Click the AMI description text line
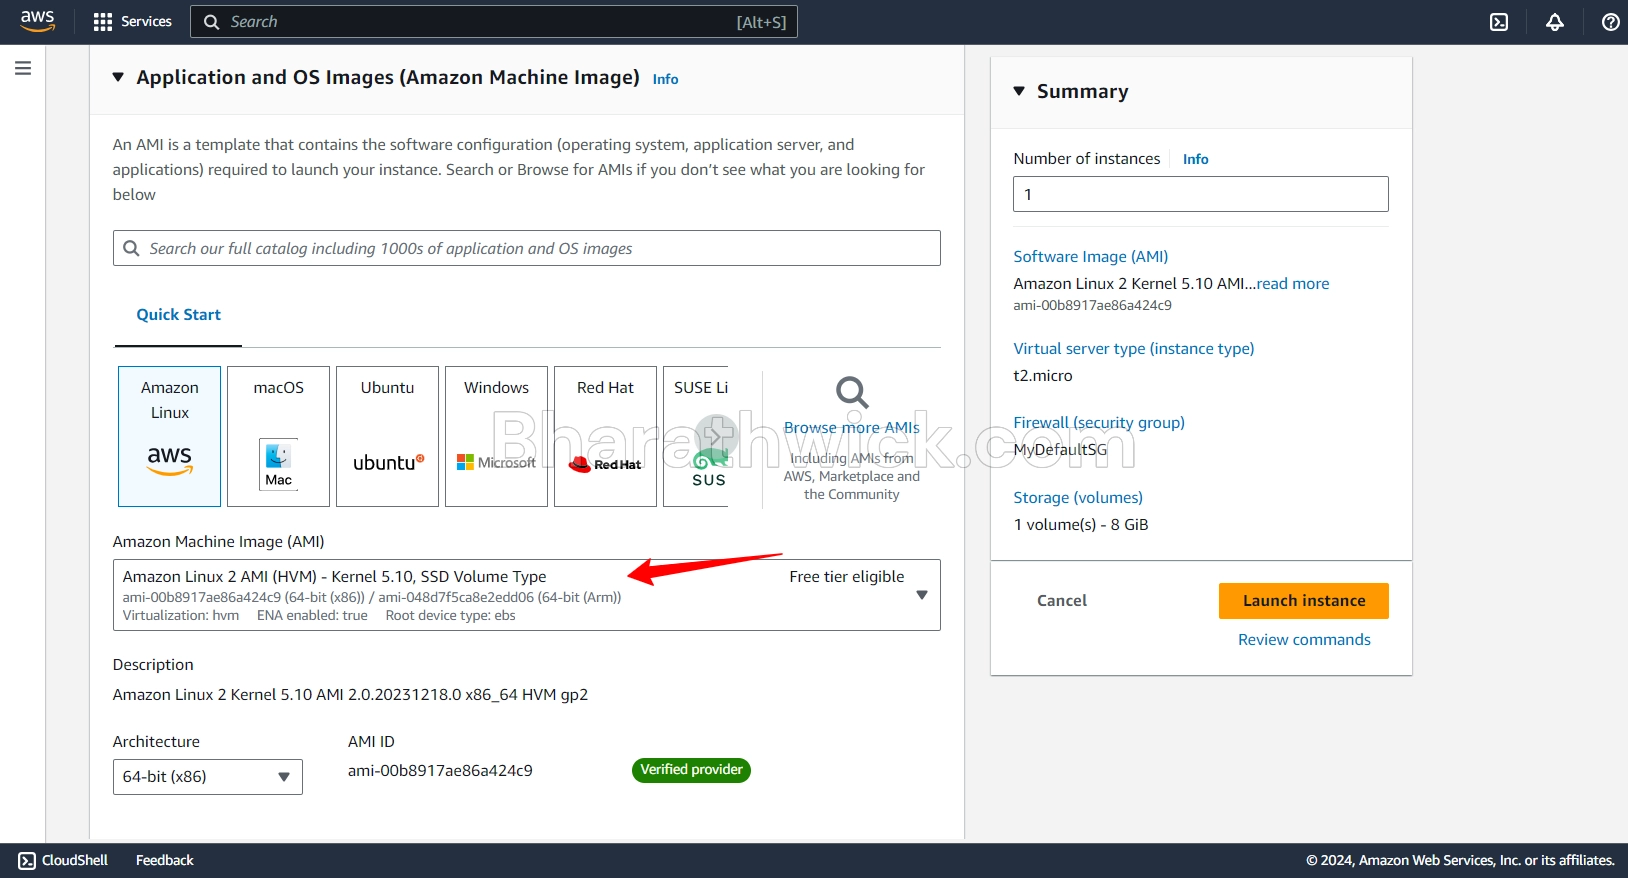 pyautogui.click(x=350, y=695)
